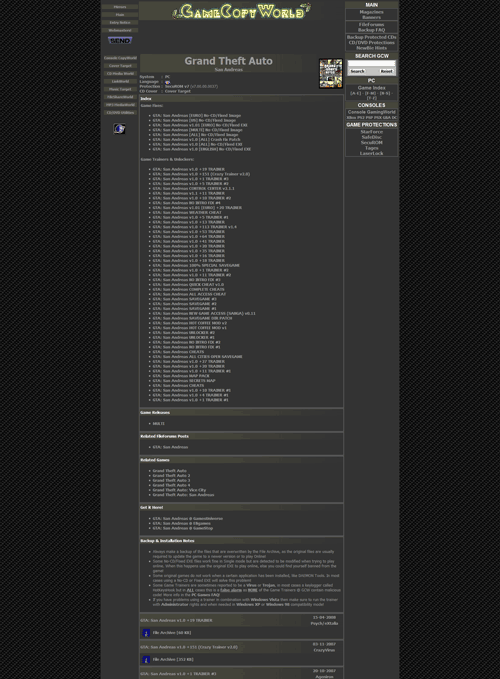Click the SEND button in left sidebar
The width and height of the screenshot is (500, 679).
(120, 40)
